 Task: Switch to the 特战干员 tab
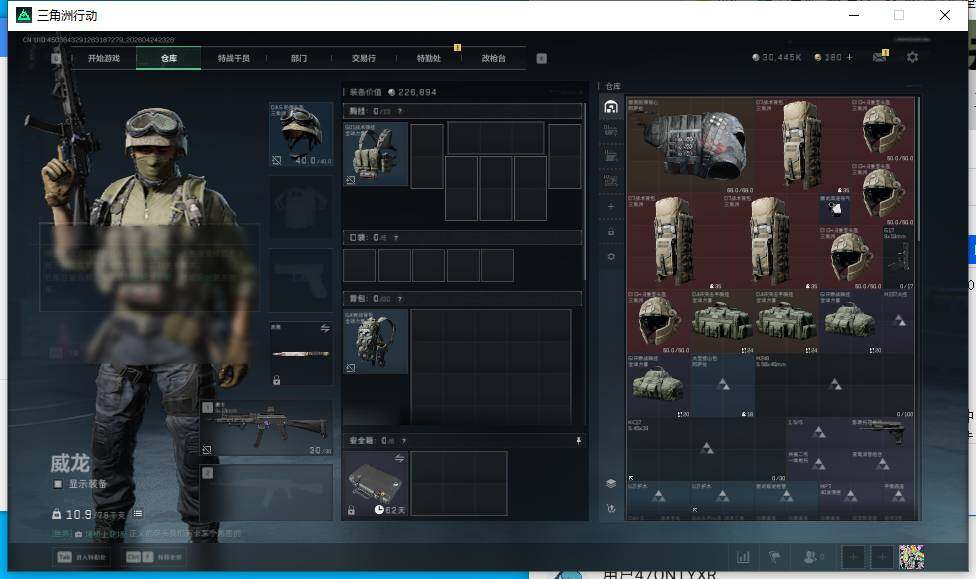coord(234,58)
